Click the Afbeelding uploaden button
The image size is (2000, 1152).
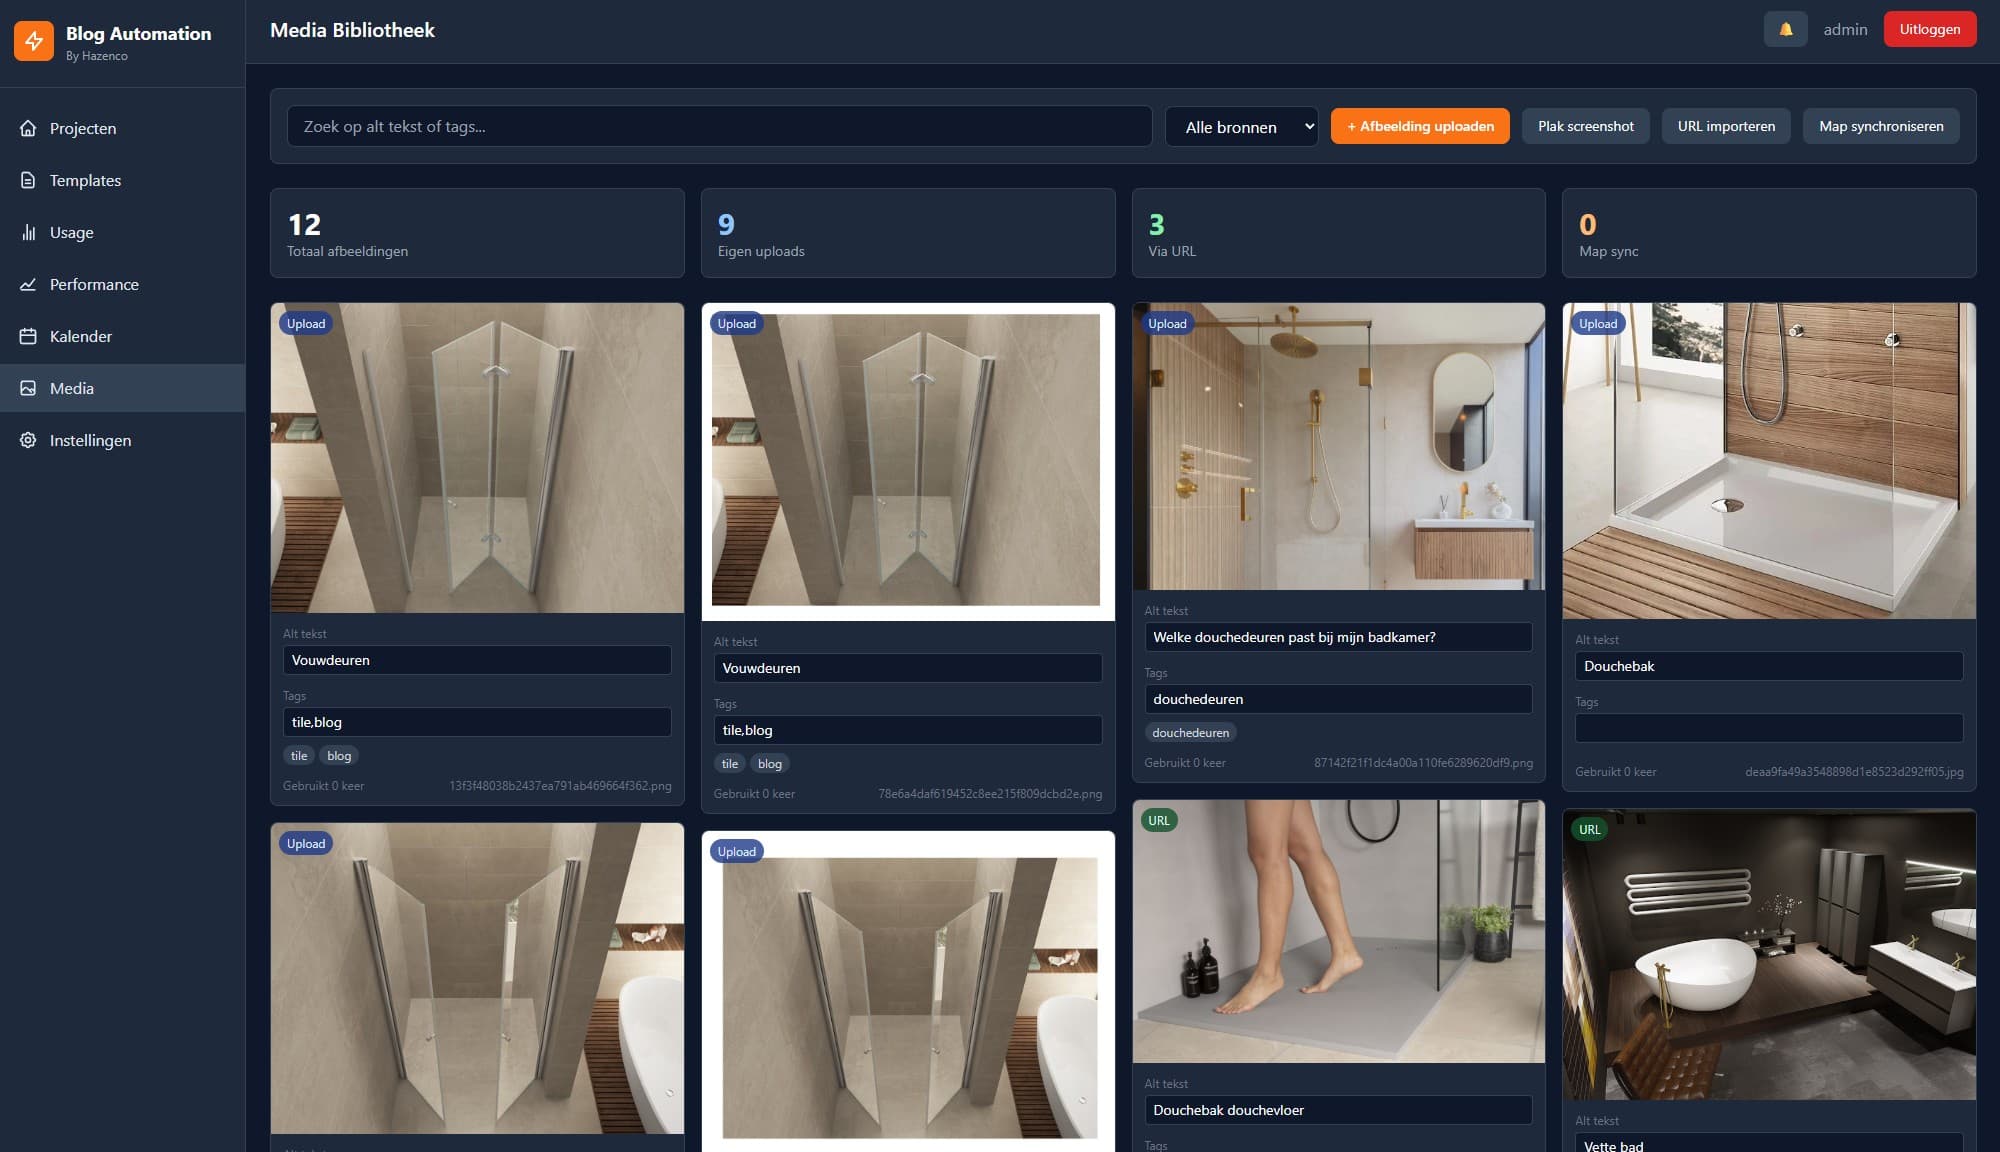coord(1420,126)
